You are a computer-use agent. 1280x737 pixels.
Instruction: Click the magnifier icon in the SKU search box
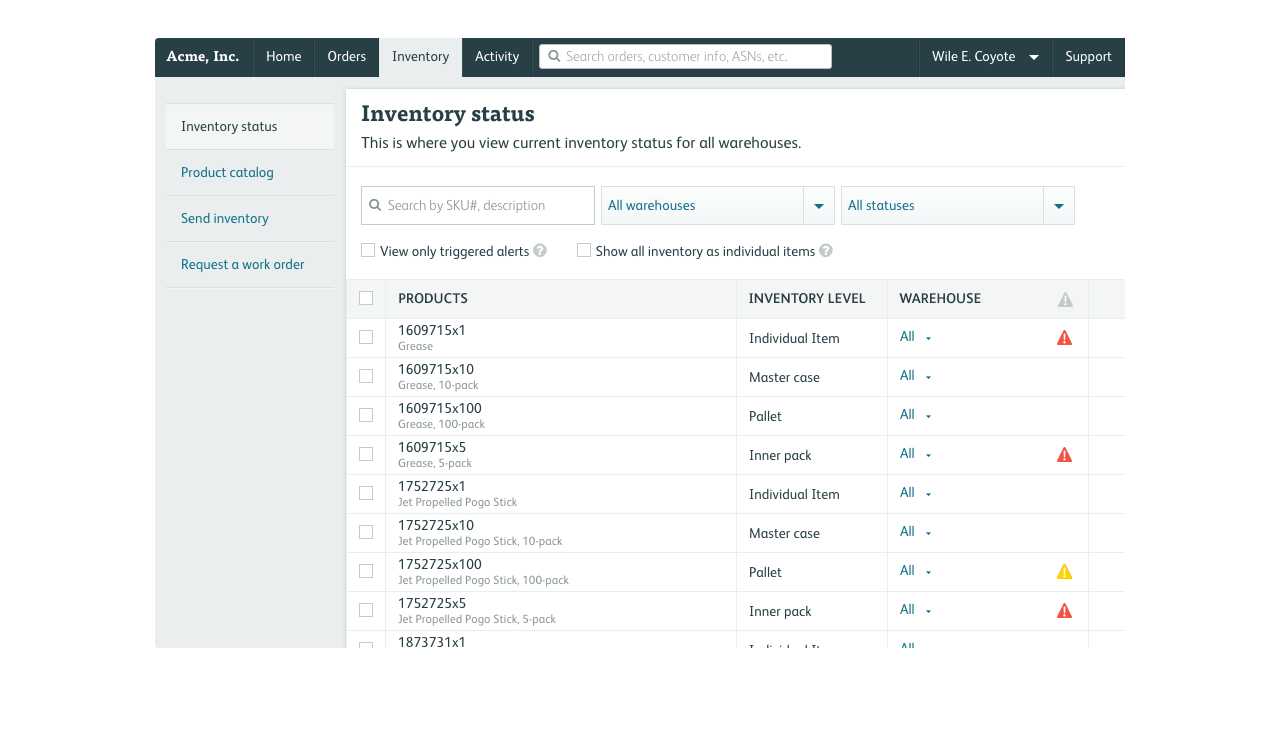coord(375,205)
